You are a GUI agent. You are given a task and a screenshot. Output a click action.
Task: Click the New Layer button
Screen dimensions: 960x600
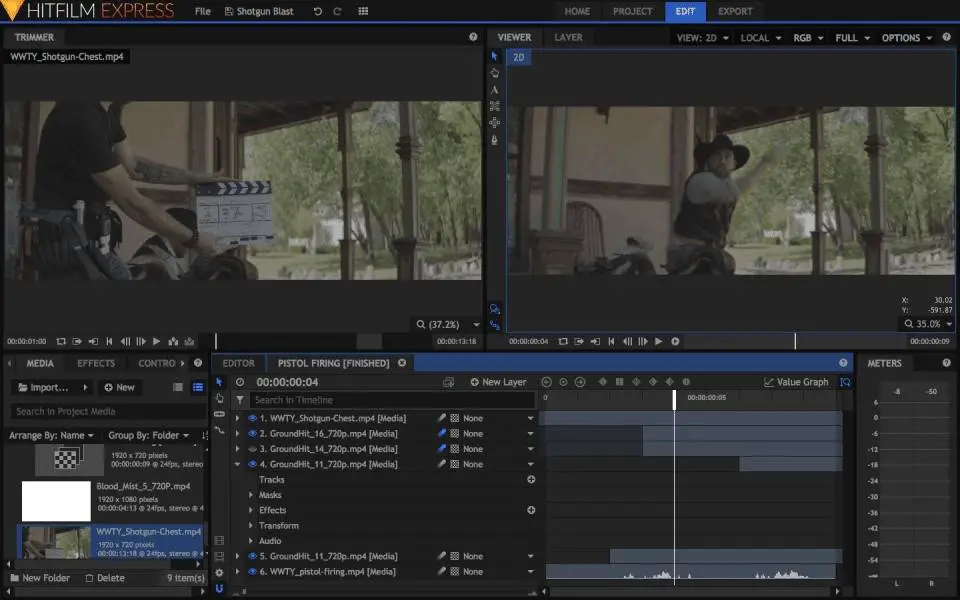point(498,382)
